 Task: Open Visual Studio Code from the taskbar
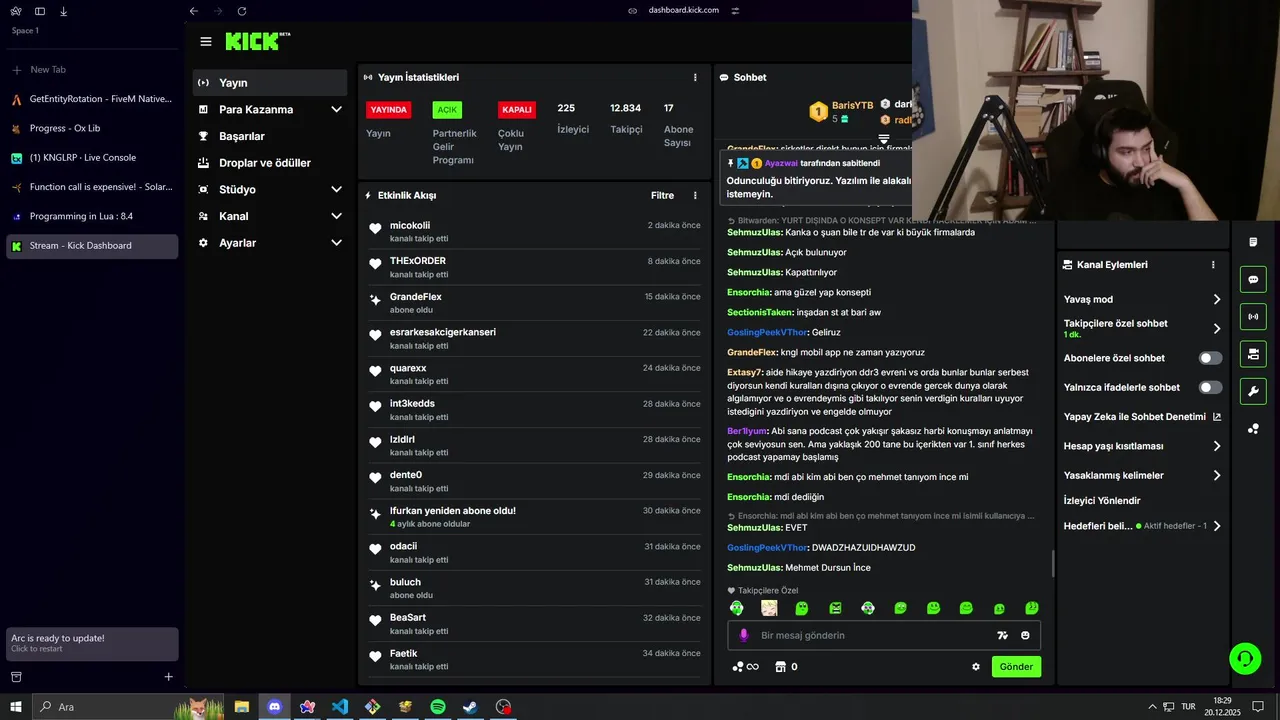(340, 707)
